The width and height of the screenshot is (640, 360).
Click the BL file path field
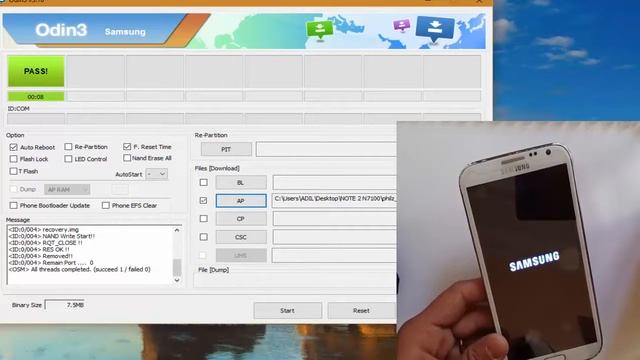coord(334,182)
